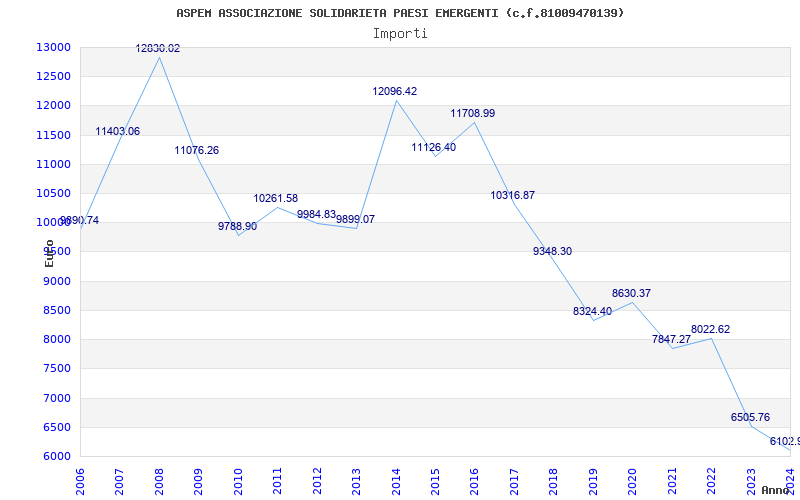This screenshot has height=500, width=800.
Task: Click the x-axis year label 2009
Action: [x=198, y=481]
